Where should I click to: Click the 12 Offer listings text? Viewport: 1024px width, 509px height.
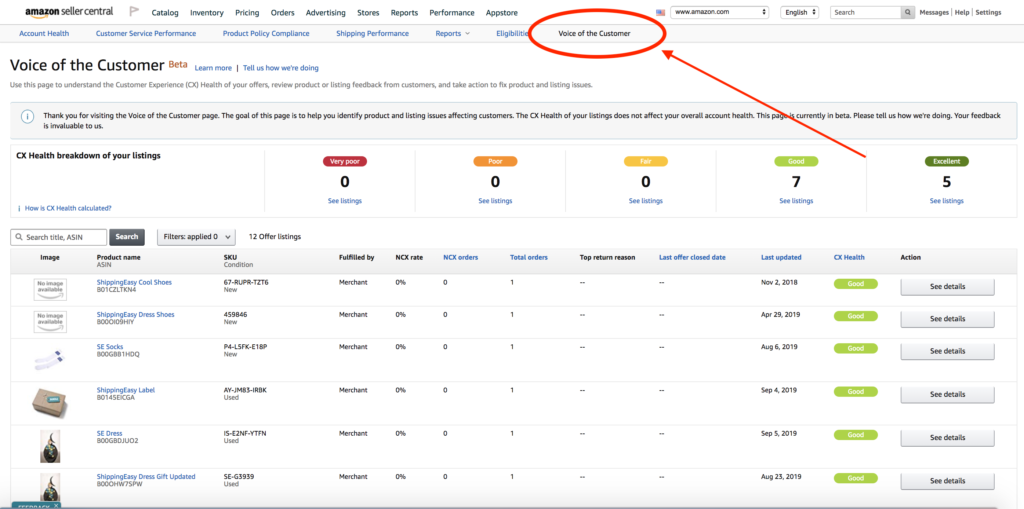click(275, 237)
